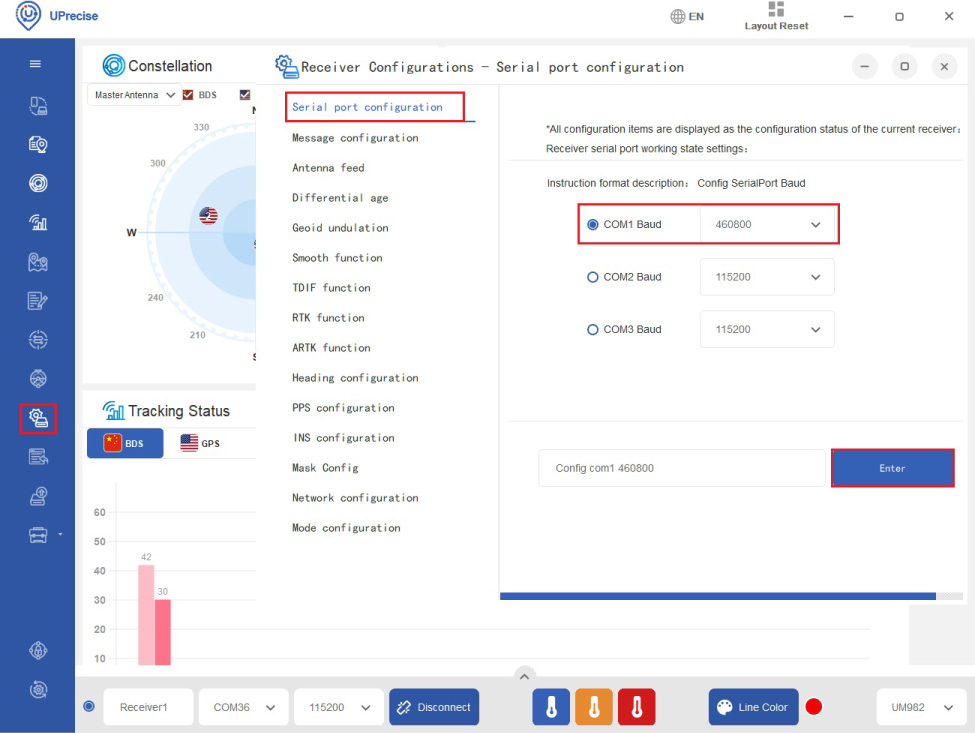Click the red thermometer button

tap(636, 707)
